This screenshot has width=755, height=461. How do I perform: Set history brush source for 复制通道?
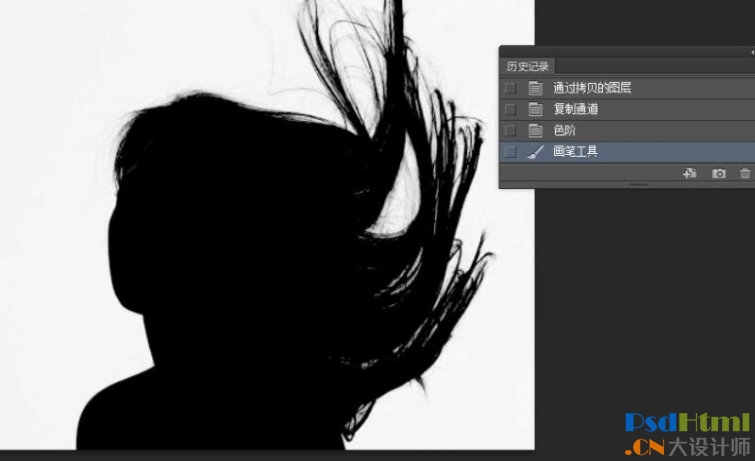pos(511,109)
